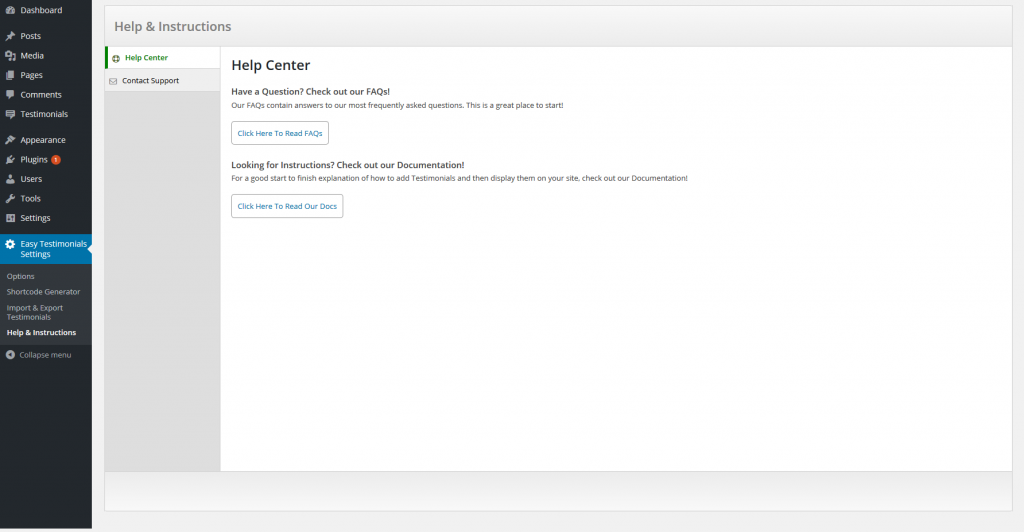Click the Users person icon
1024x532 pixels.
(10, 179)
